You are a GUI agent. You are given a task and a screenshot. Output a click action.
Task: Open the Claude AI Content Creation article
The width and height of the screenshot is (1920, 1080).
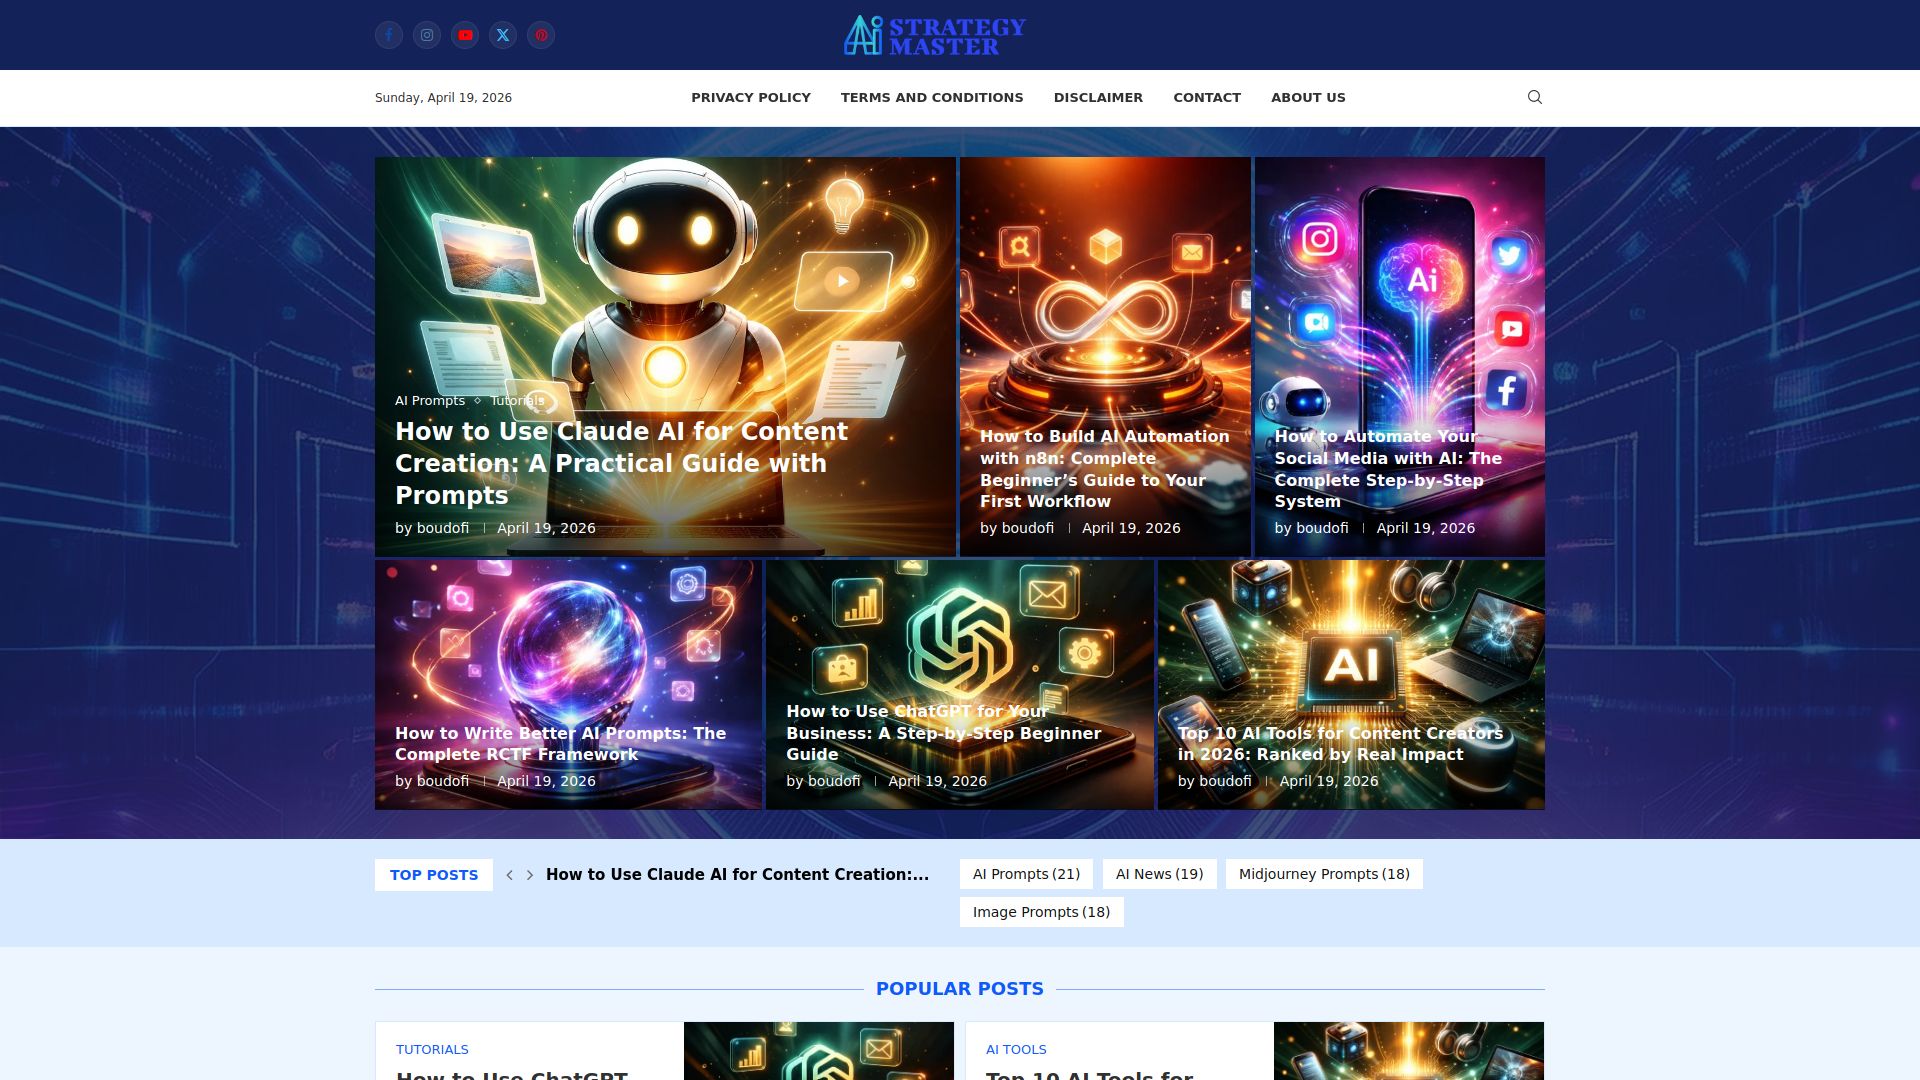tap(621, 463)
